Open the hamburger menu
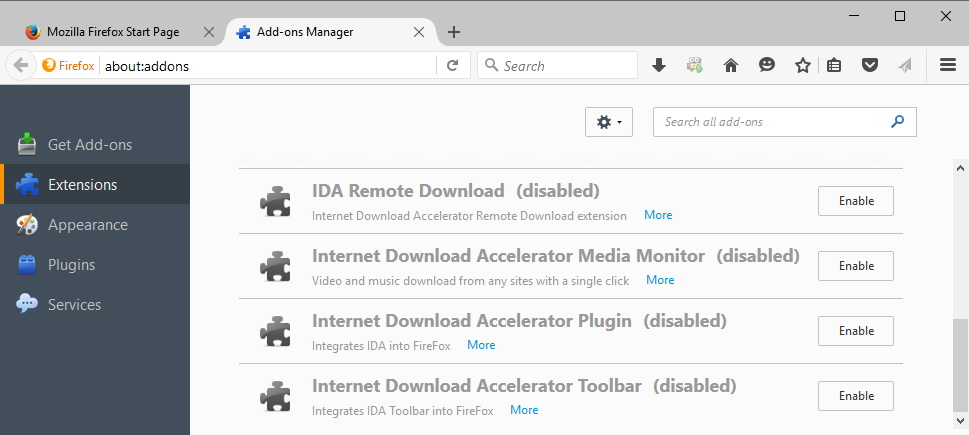This screenshot has height=435, width=969. (948, 65)
